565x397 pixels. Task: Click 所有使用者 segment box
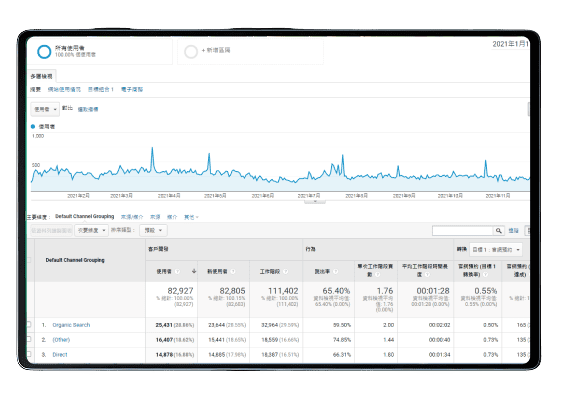click(100, 52)
